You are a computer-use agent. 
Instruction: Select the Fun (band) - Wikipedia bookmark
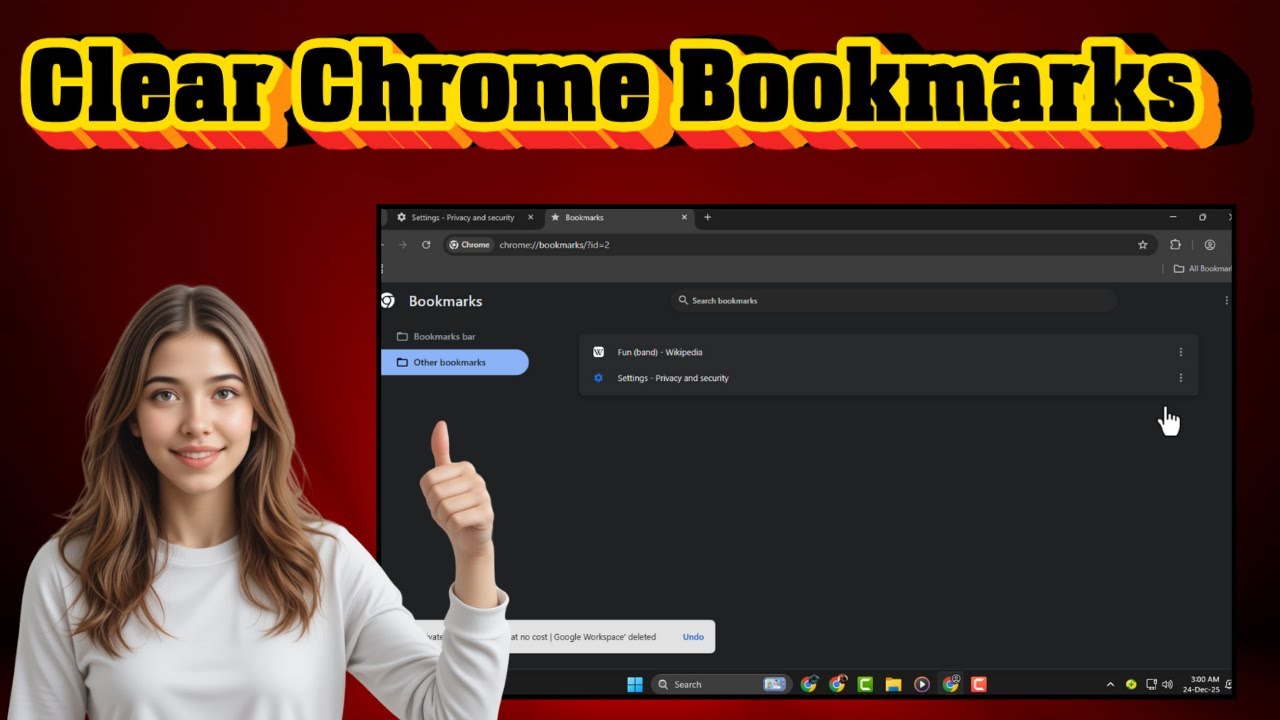coord(888,352)
